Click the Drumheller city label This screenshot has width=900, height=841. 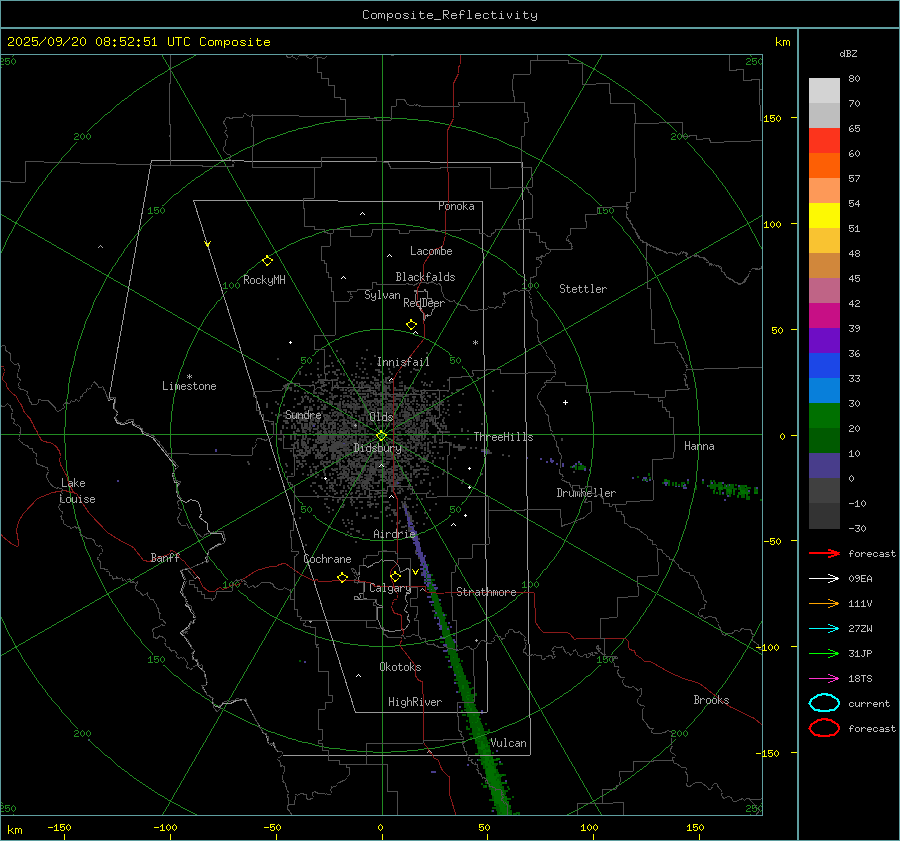point(586,493)
